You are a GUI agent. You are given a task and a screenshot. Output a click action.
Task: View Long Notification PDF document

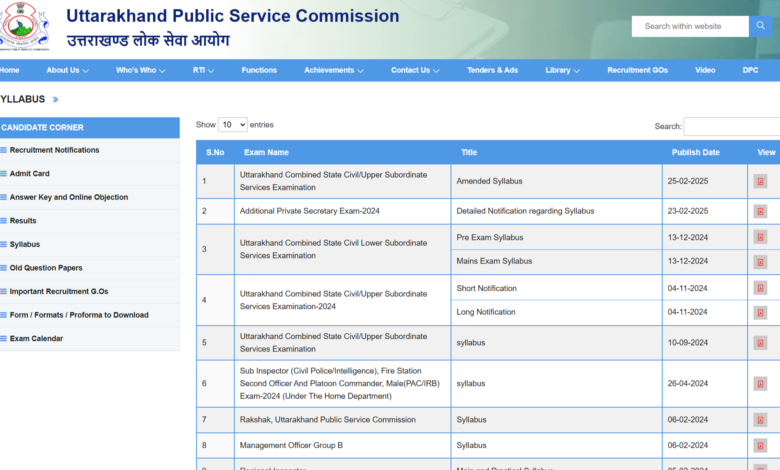(x=760, y=312)
